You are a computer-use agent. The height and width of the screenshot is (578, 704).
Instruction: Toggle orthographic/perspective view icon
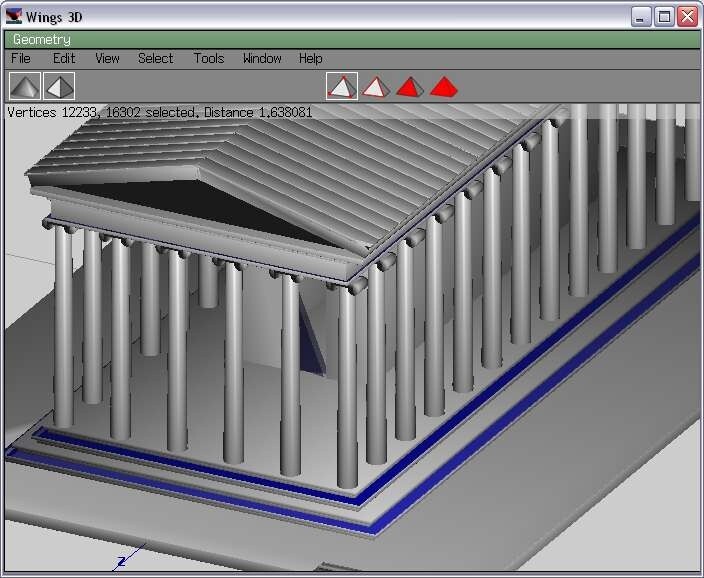coord(60,87)
